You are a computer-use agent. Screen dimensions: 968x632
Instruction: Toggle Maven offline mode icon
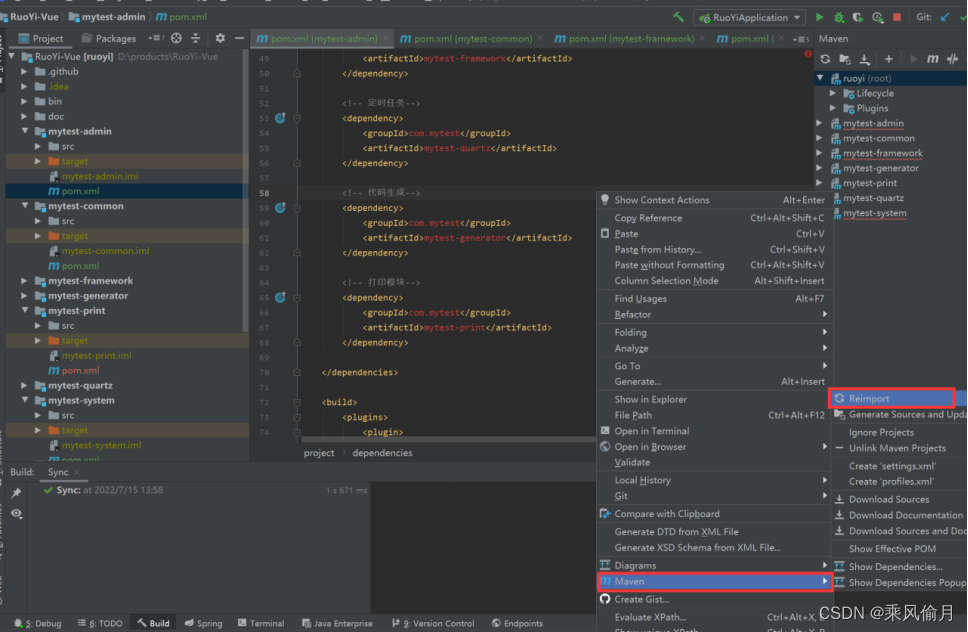click(952, 59)
